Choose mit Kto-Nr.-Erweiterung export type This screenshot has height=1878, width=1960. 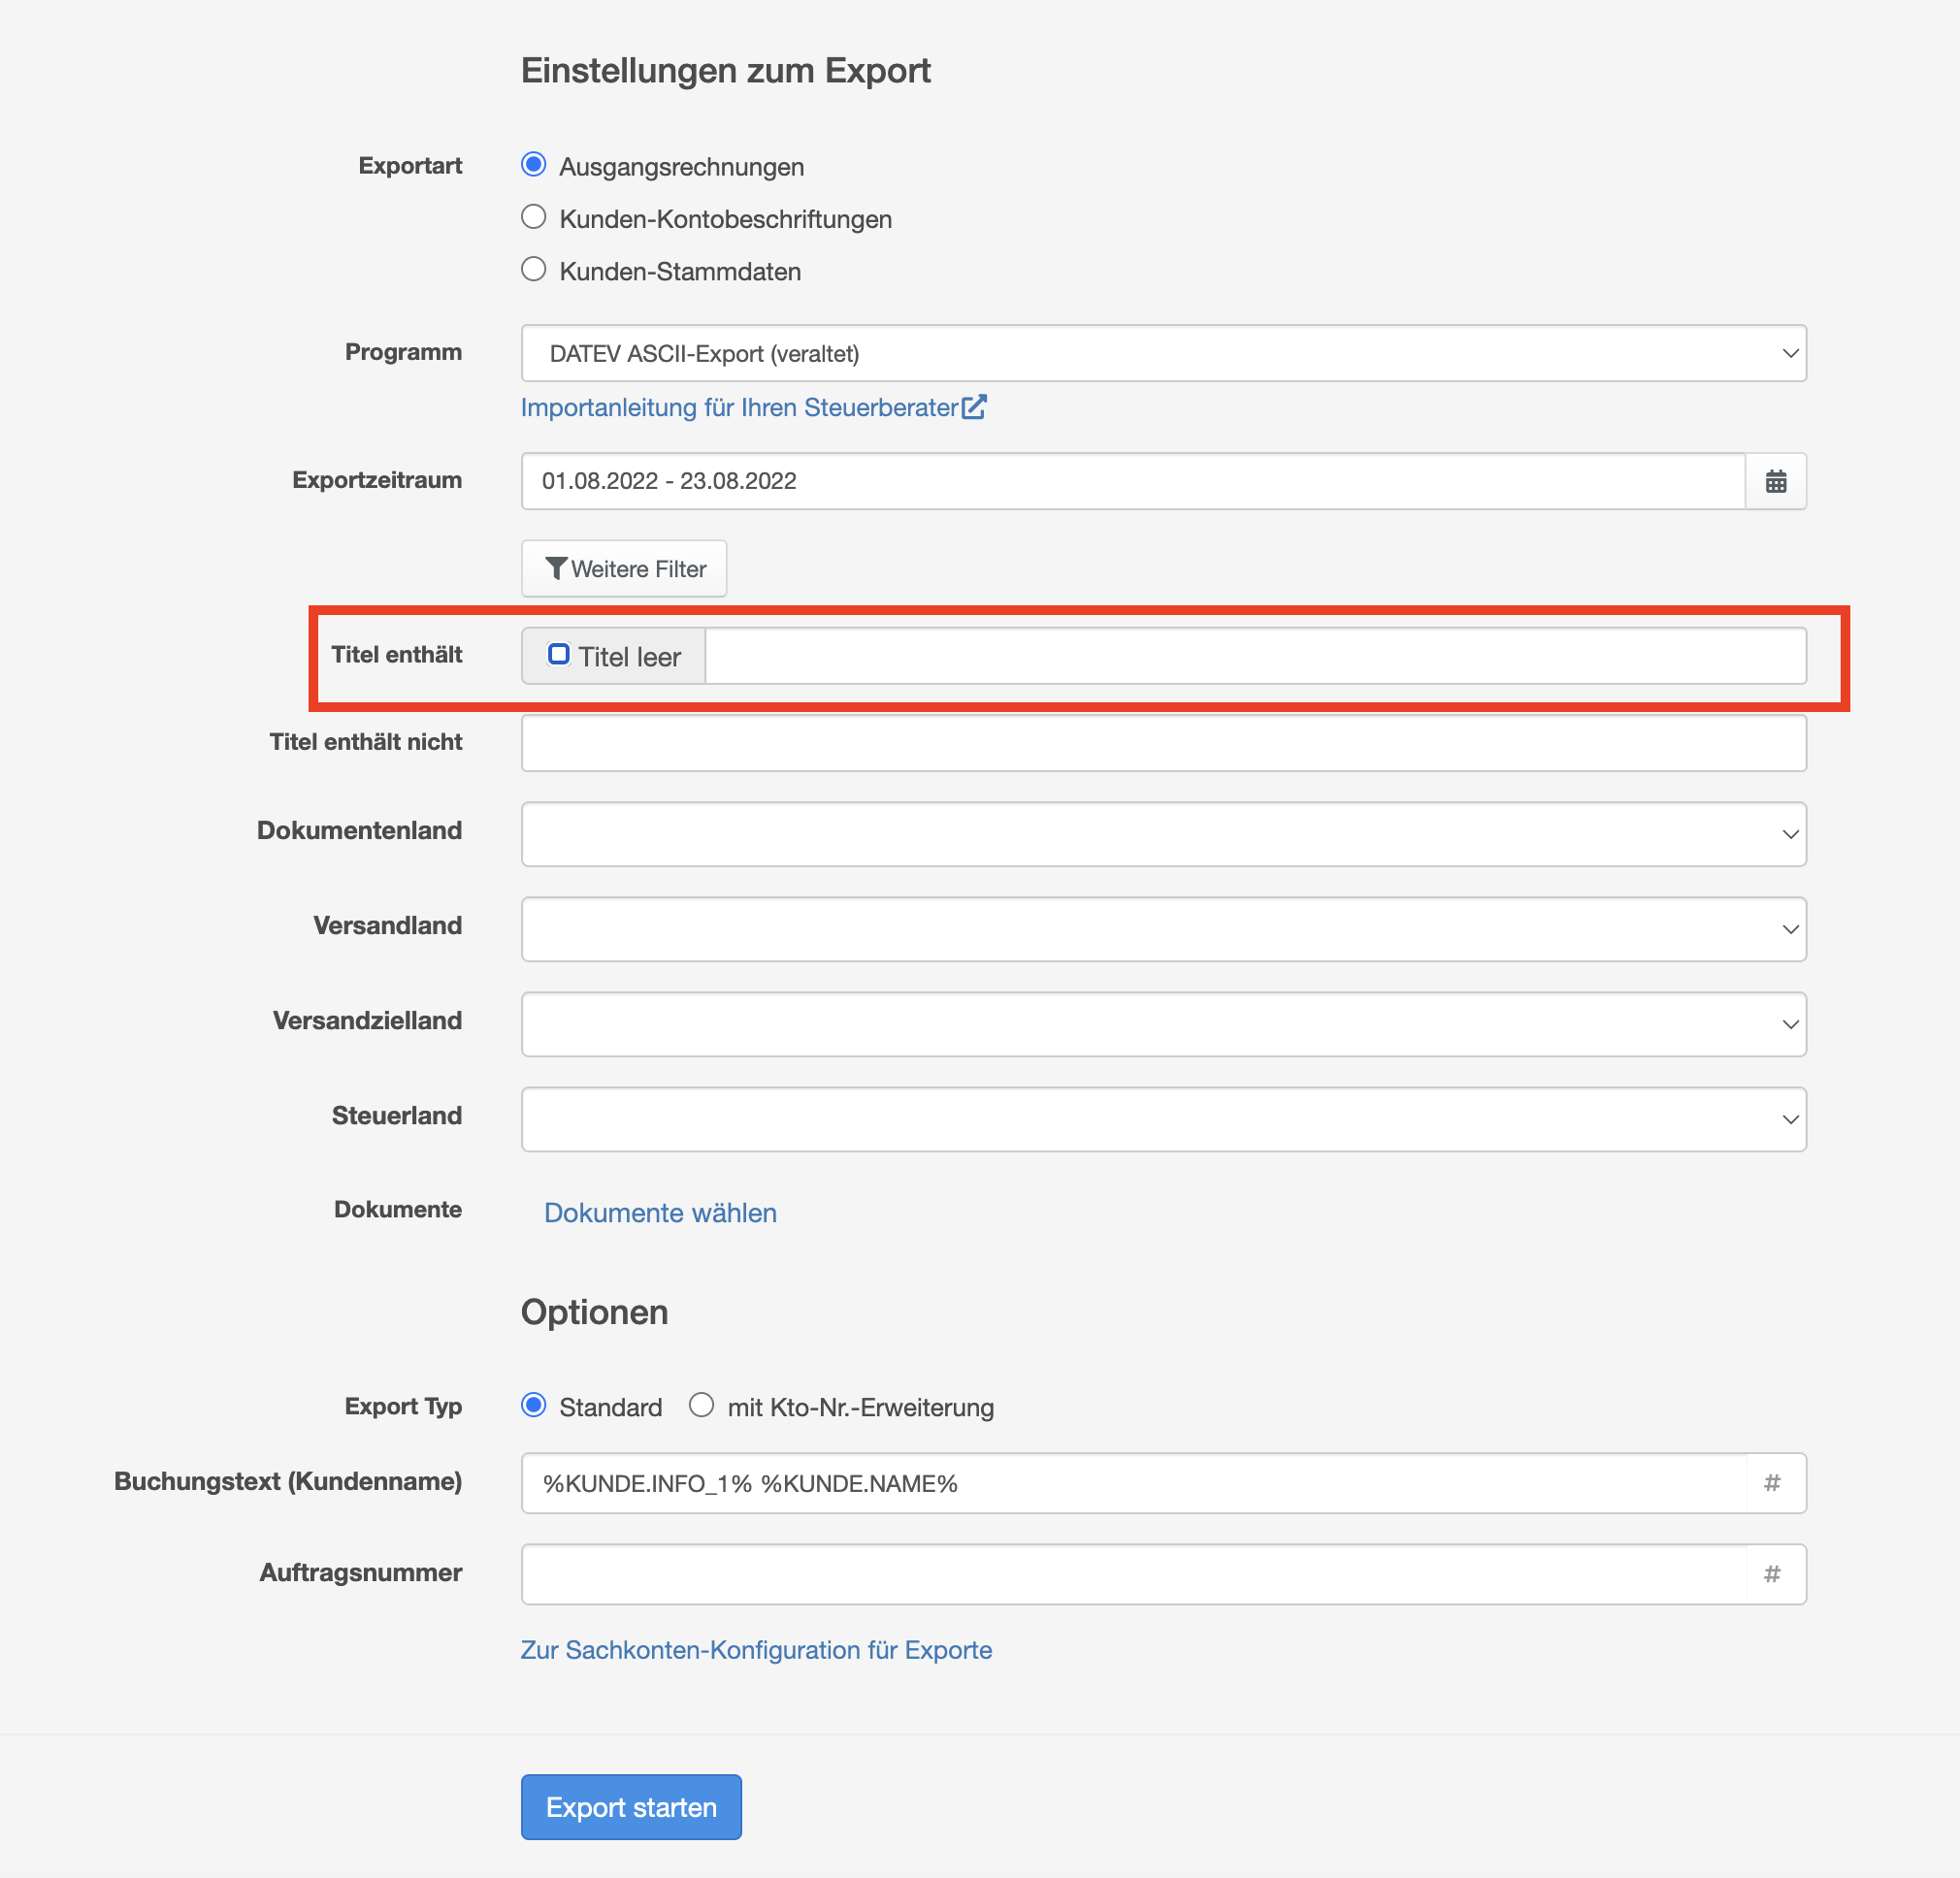[x=701, y=1405]
